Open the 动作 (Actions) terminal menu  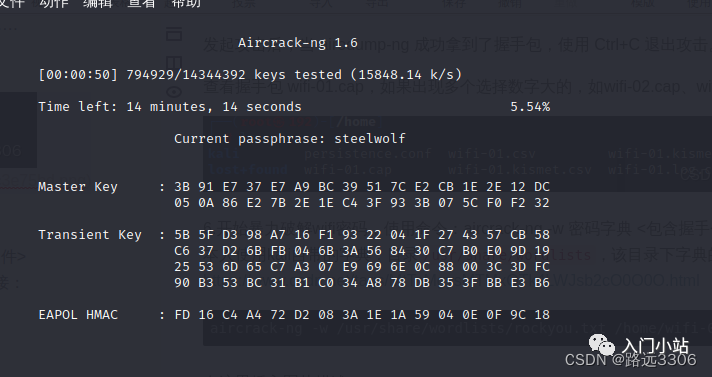click(x=54, y=4)
